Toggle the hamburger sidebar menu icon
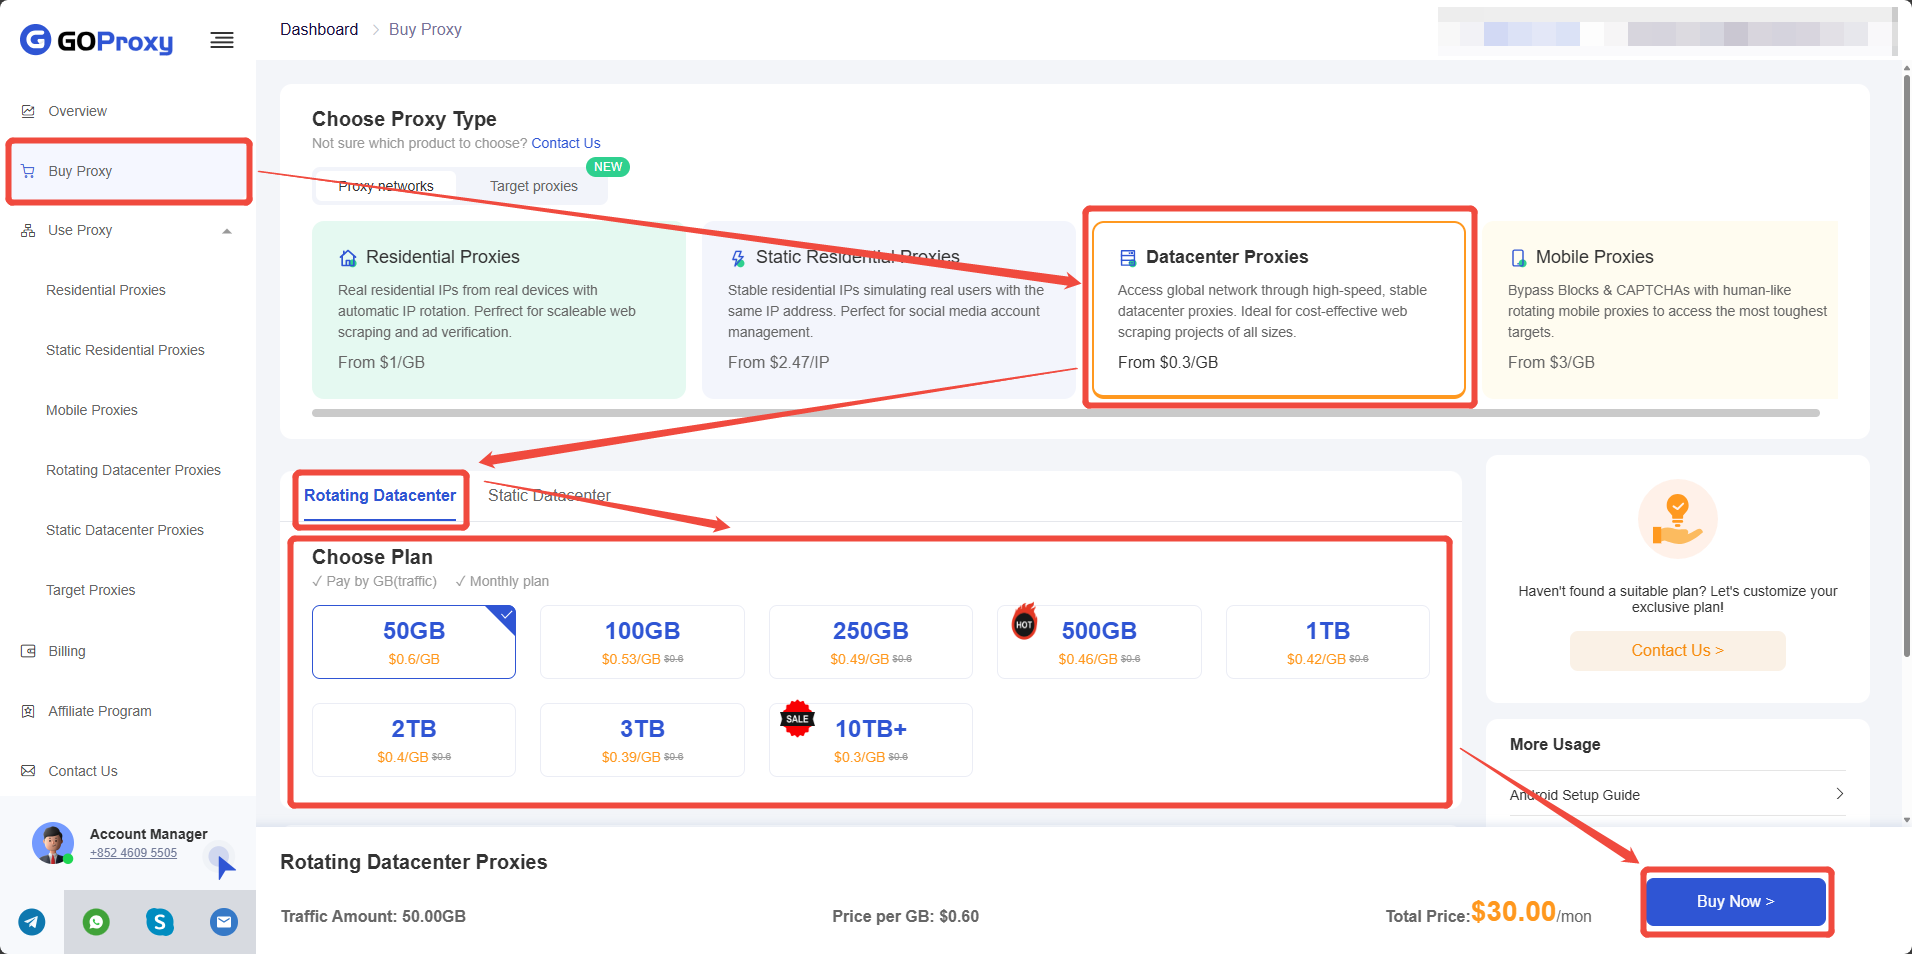Image resolution: width=1912 pixels, height=954 pixels. (x=222, y=40)
